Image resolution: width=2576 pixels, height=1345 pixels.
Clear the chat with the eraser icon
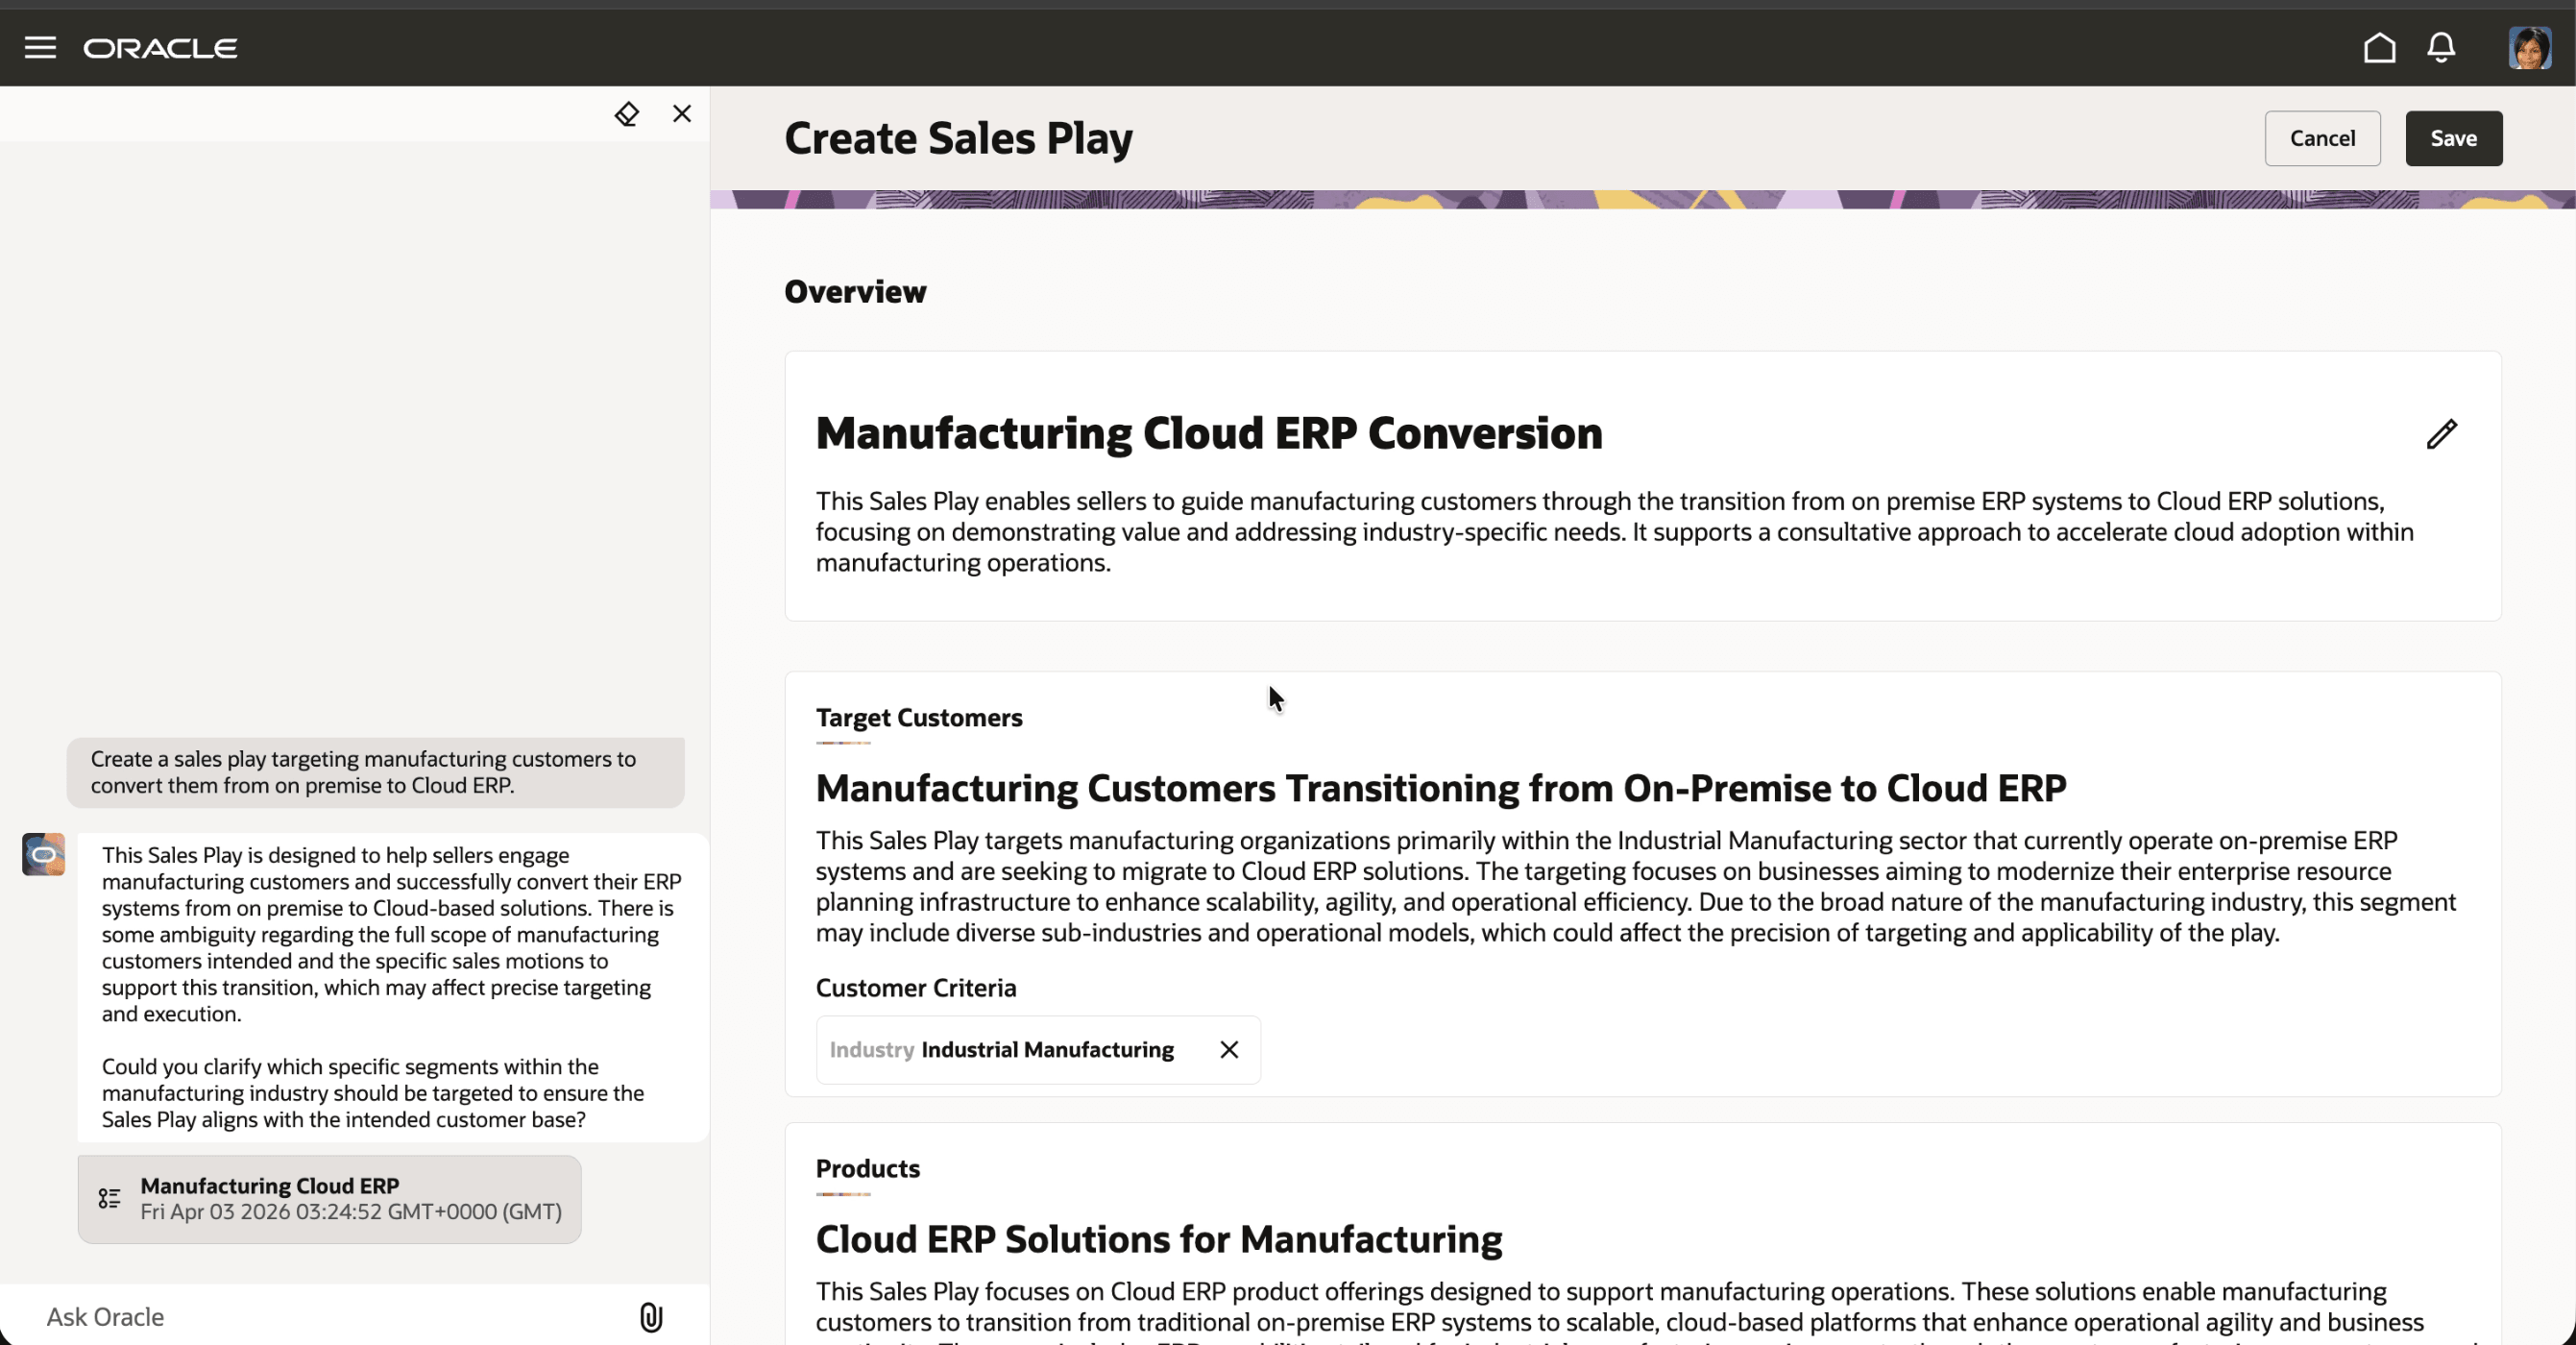click(626, 114)
